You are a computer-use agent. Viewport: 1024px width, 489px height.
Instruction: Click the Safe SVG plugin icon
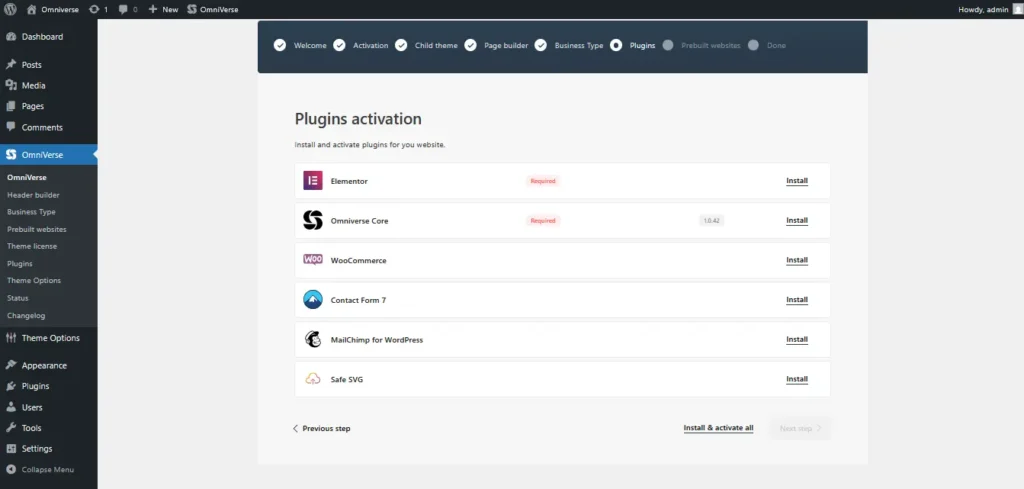[x=313, y=379]
